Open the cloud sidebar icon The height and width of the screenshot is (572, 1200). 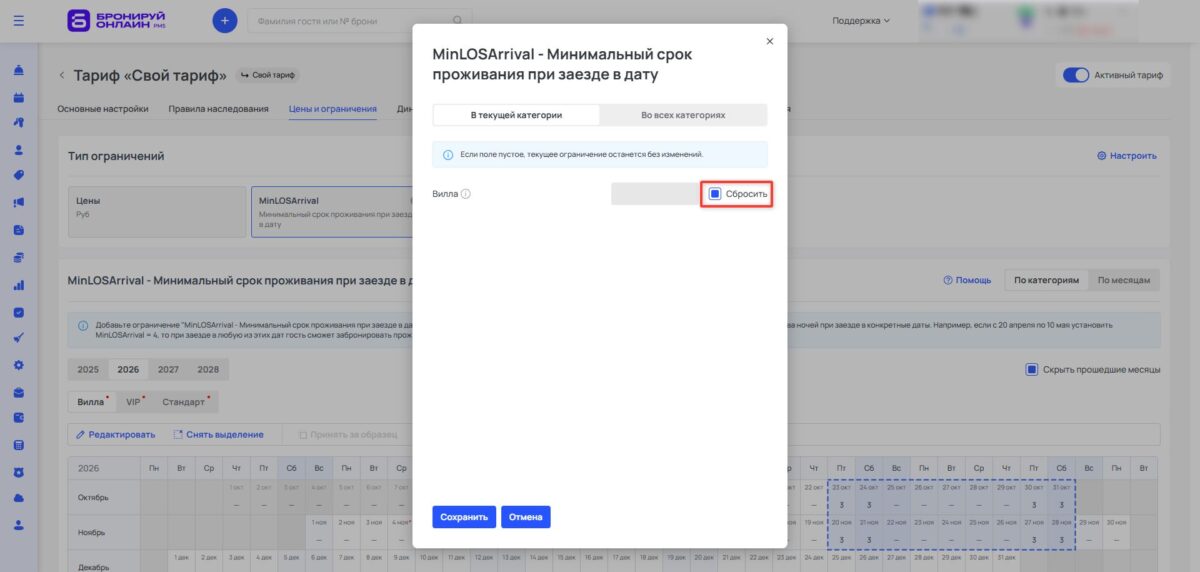(x=19, y=498)
